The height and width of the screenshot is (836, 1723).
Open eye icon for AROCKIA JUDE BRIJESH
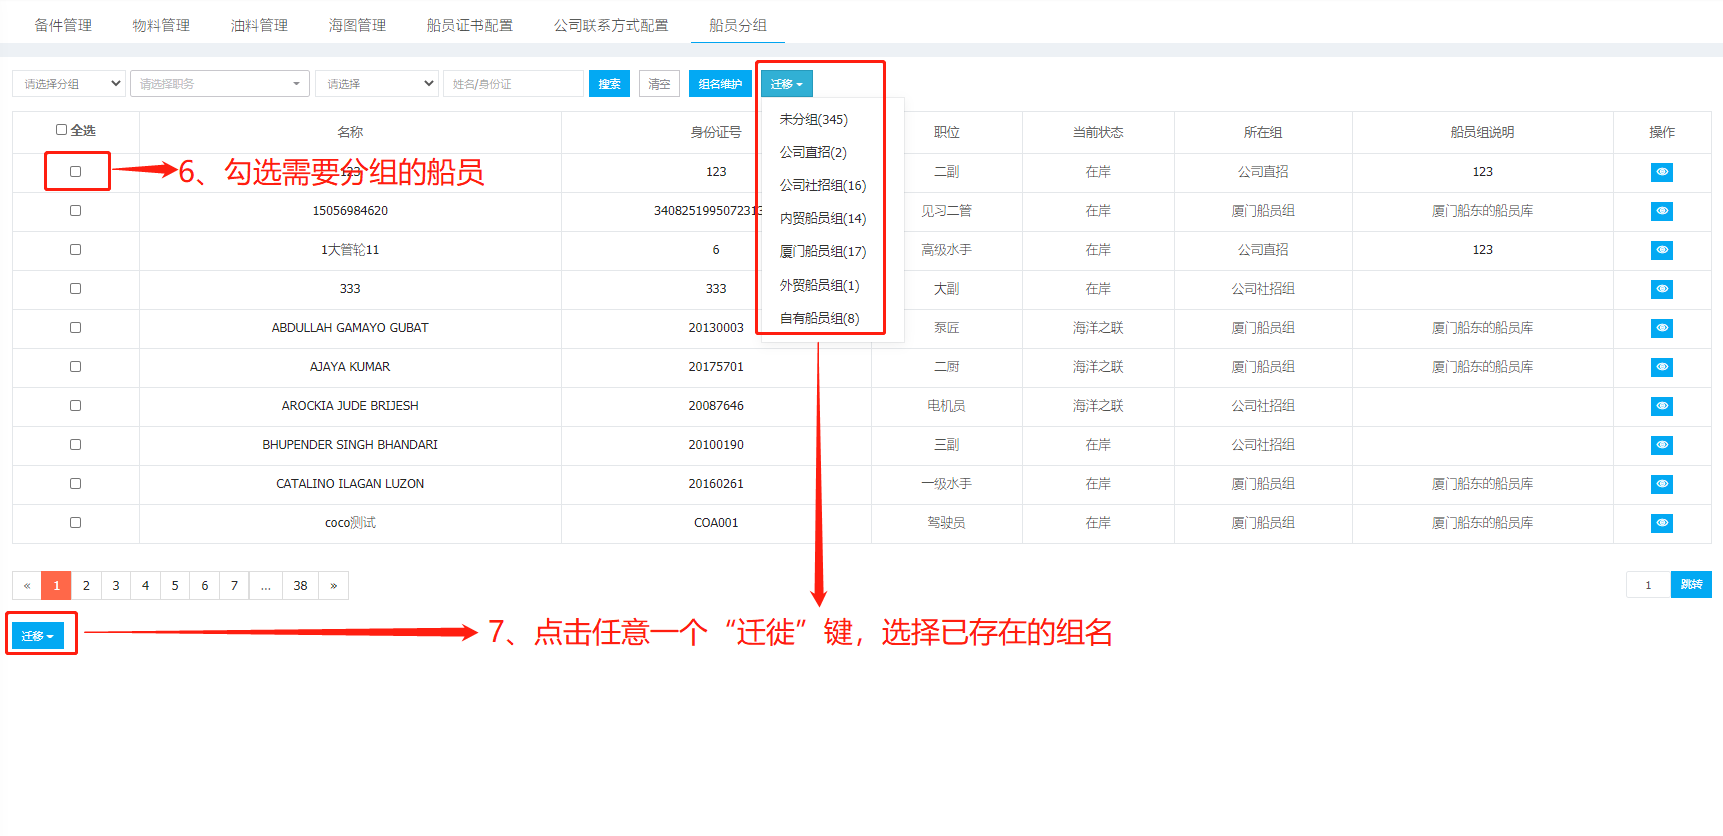(1662, 406)
